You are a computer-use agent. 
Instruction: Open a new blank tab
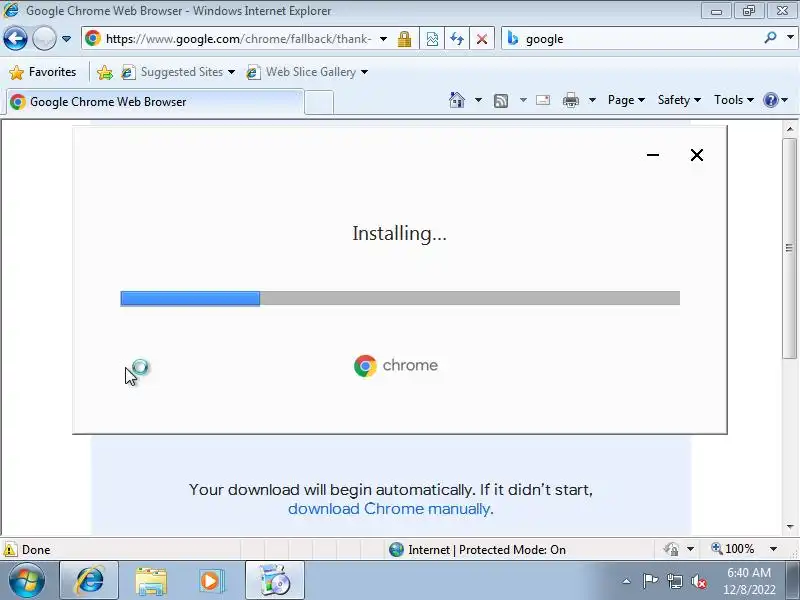point(319,103)
